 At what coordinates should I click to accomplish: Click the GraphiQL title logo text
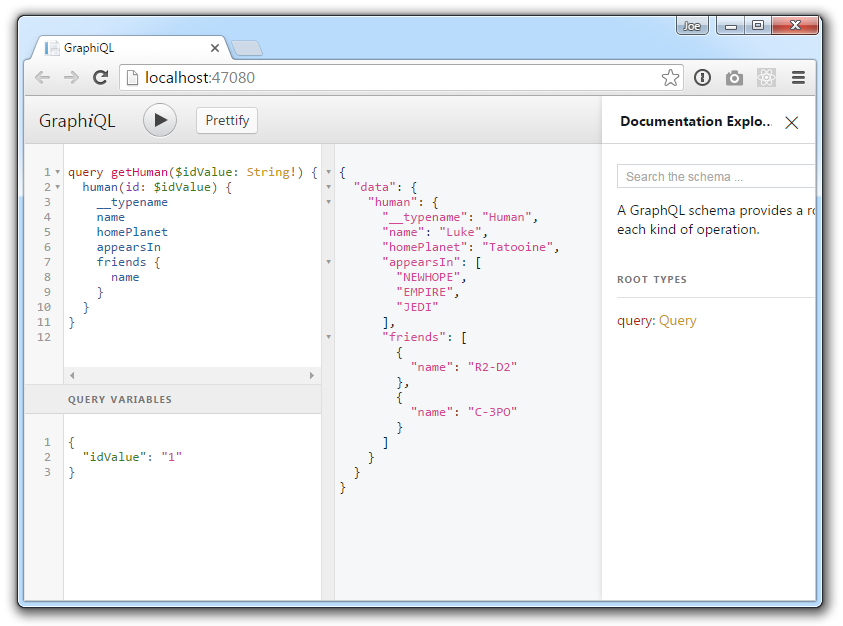[x=77, y=121]
